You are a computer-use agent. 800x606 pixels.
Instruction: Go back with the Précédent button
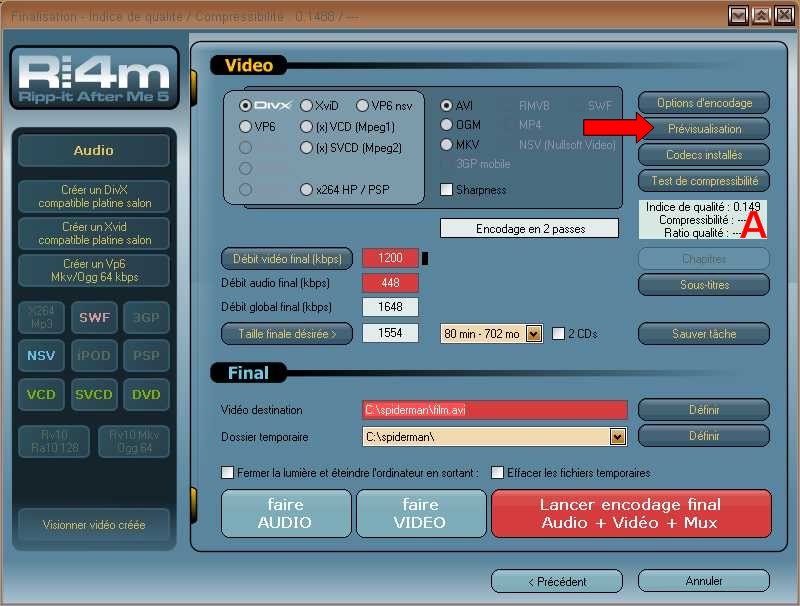556,581
